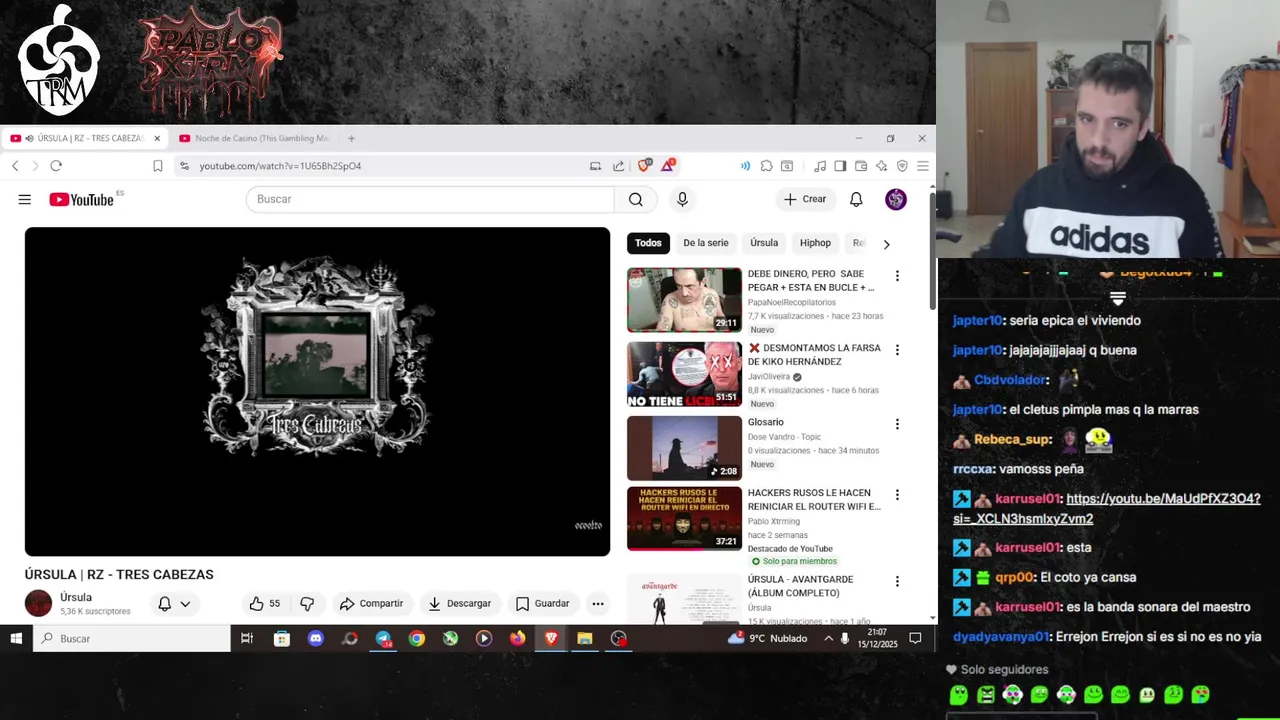Open Brave Rewards triangle icon
This screenshot has width=1280, height=720.
click(x=667, y=166)
